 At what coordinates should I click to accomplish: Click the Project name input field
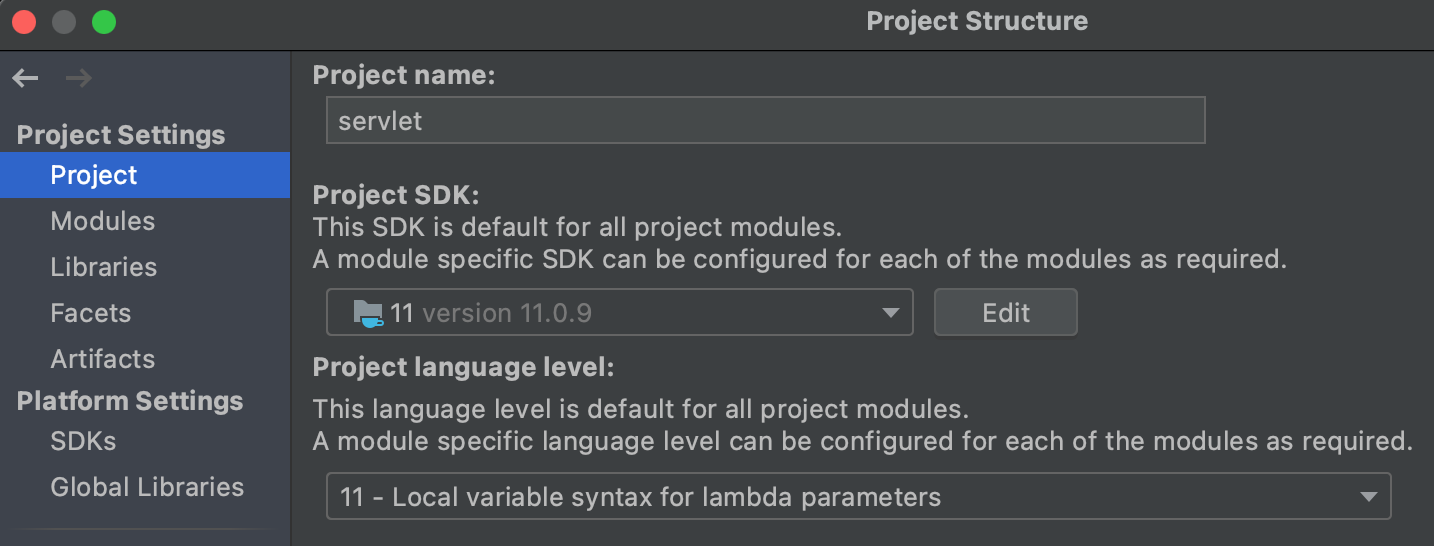pos(765,121)
